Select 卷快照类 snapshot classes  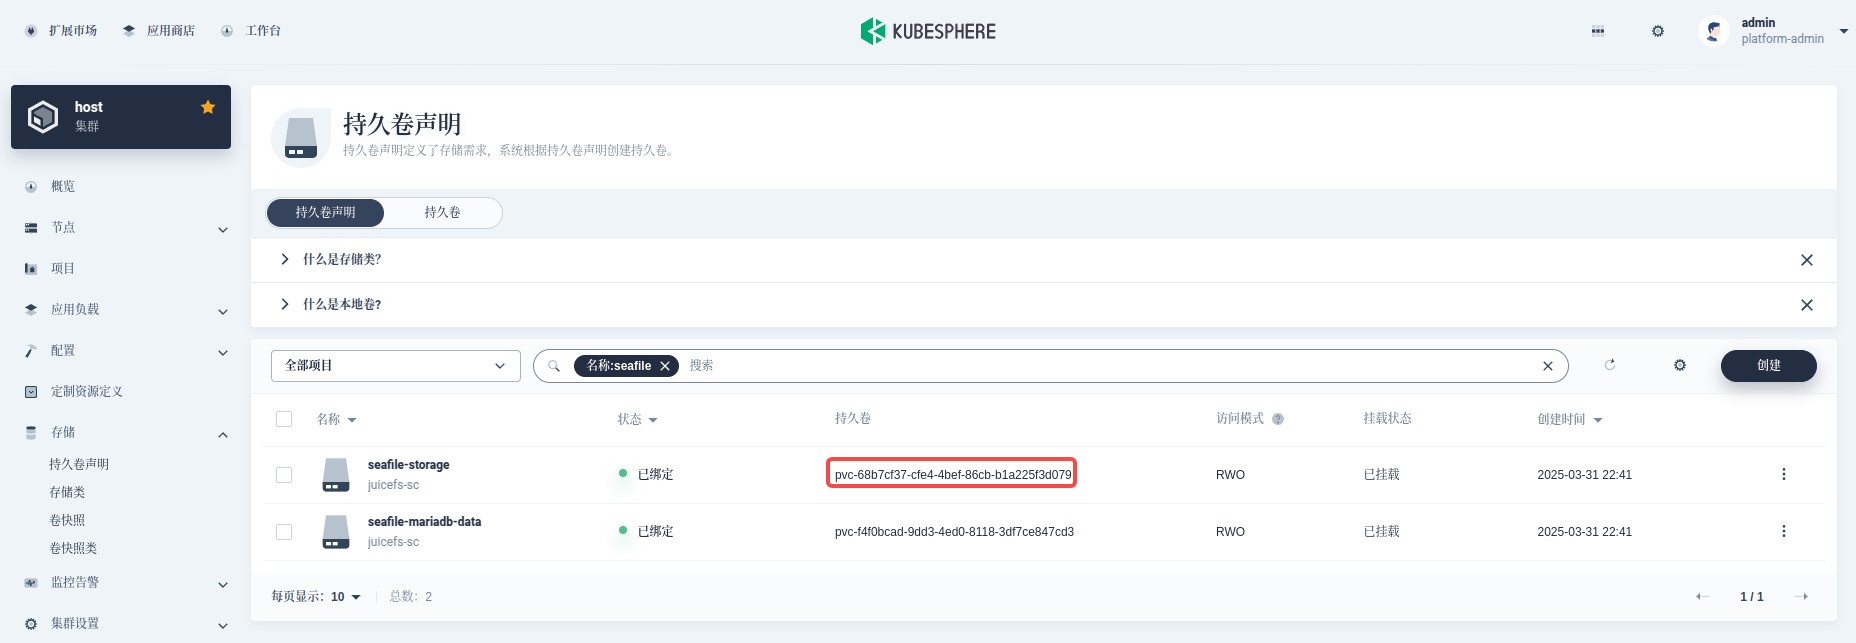[x=73, y=548]
